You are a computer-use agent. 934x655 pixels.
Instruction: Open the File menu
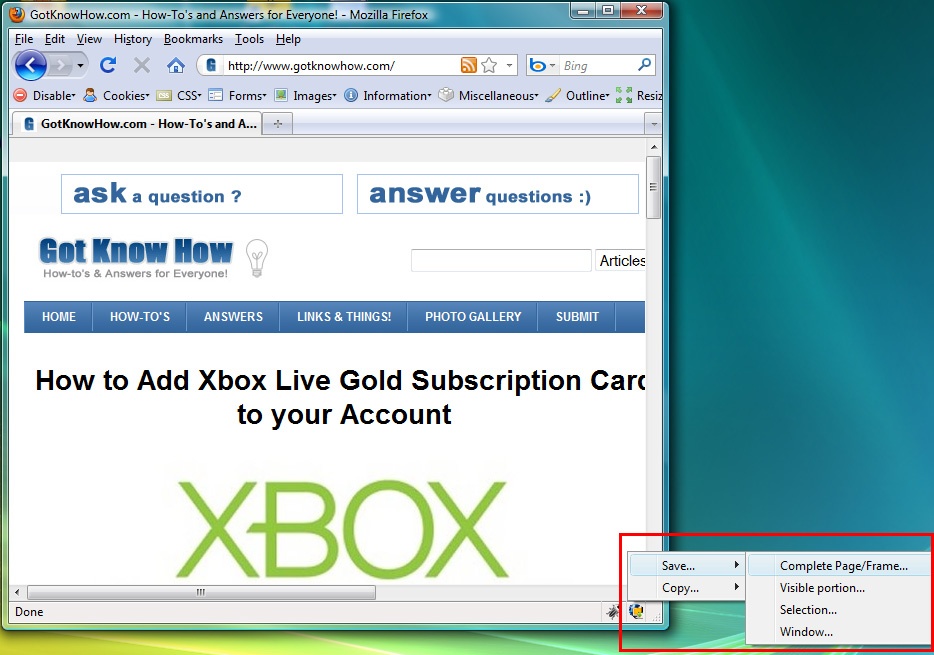[24, 39]
